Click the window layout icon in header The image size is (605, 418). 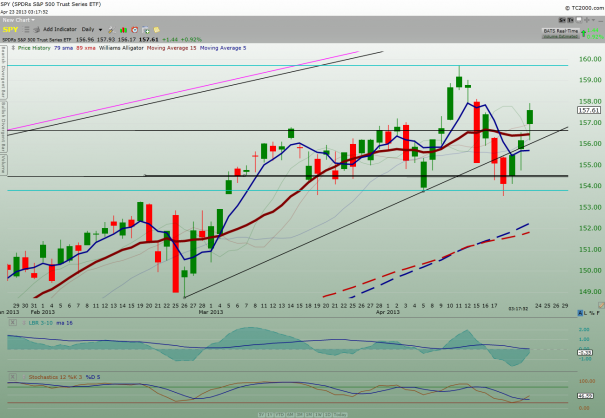click(578, 20)
